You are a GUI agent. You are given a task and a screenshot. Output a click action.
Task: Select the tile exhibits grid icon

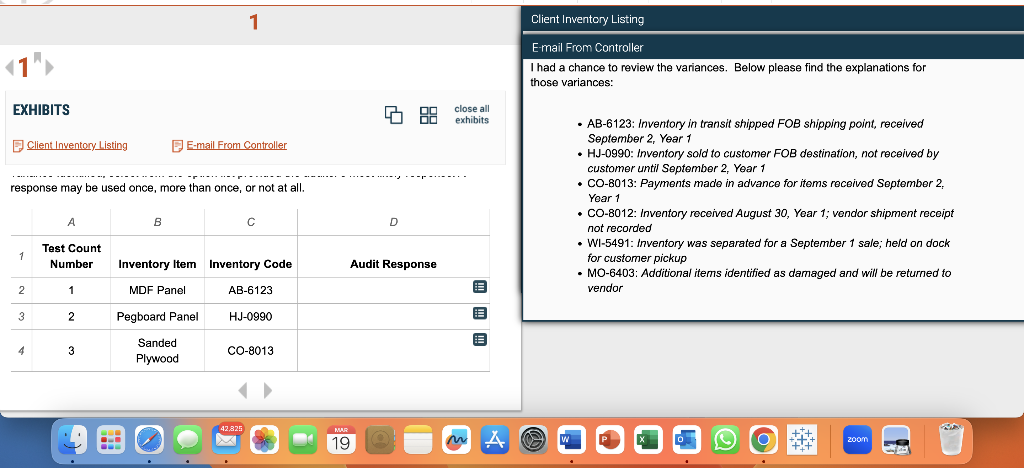click(428, 115)
